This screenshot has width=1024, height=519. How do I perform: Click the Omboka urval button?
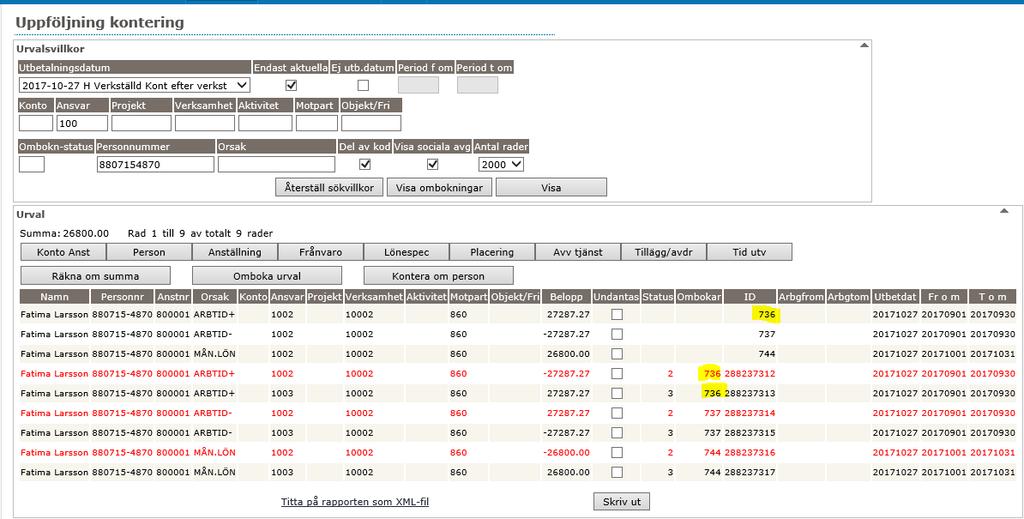point(267,275)
